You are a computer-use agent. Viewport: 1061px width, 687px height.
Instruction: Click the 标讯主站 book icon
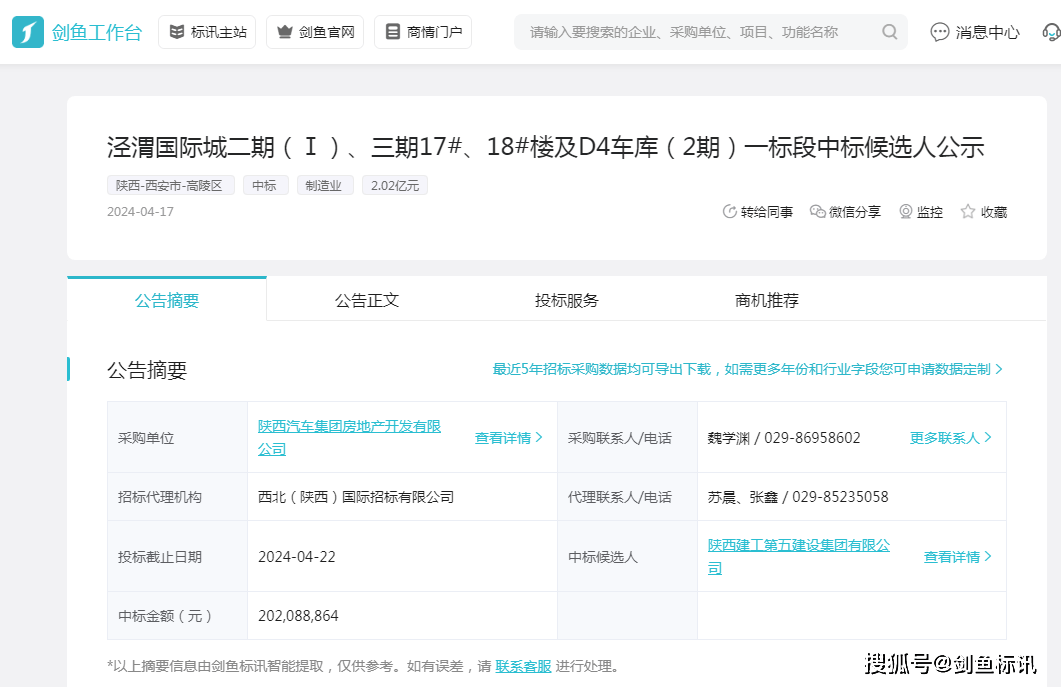177,32
